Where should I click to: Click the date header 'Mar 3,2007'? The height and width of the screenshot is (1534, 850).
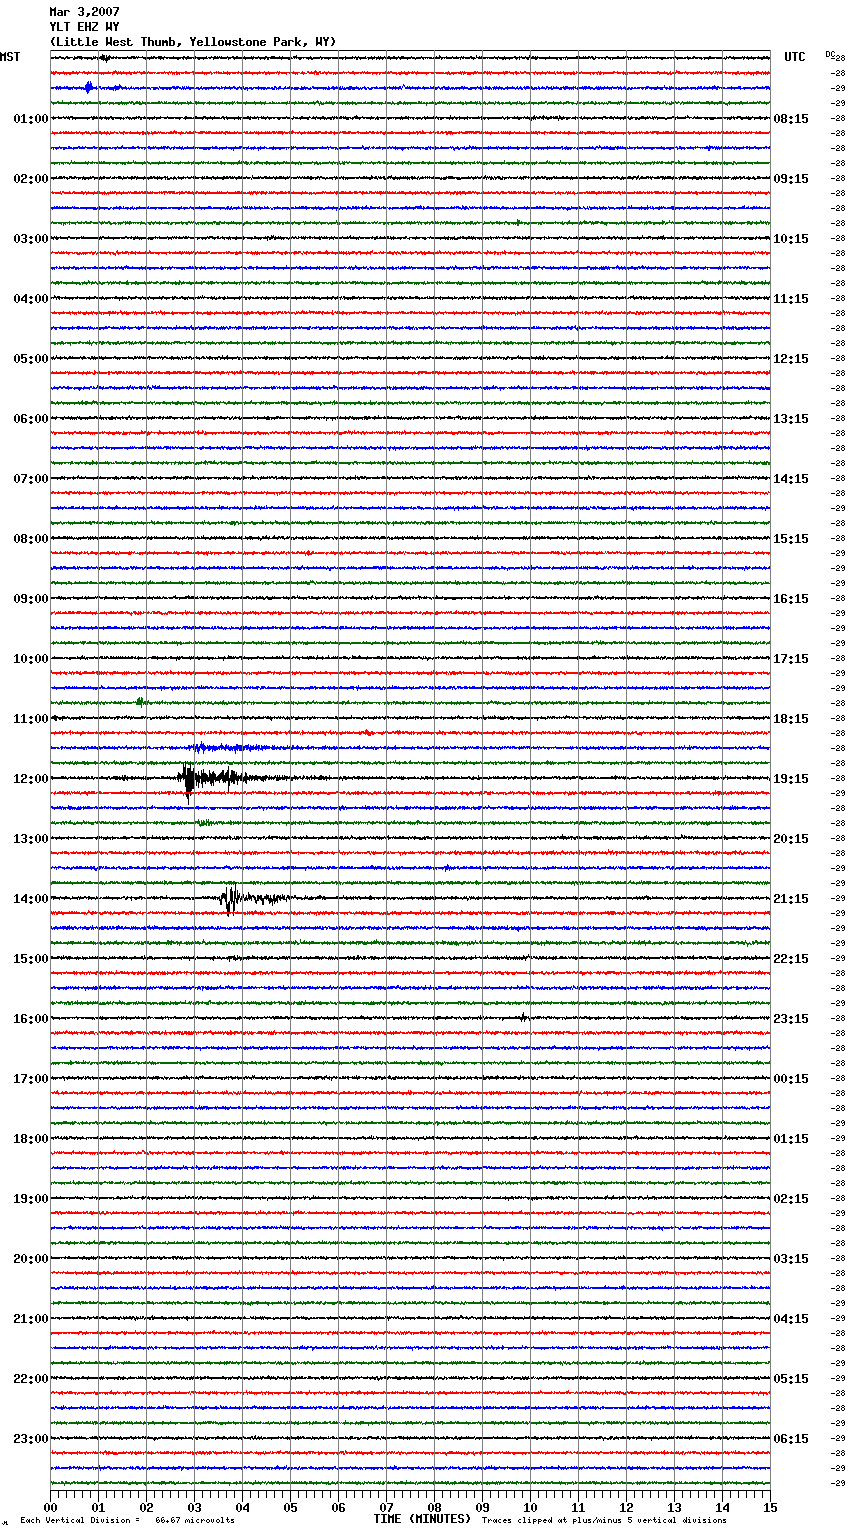pos(84,12)
